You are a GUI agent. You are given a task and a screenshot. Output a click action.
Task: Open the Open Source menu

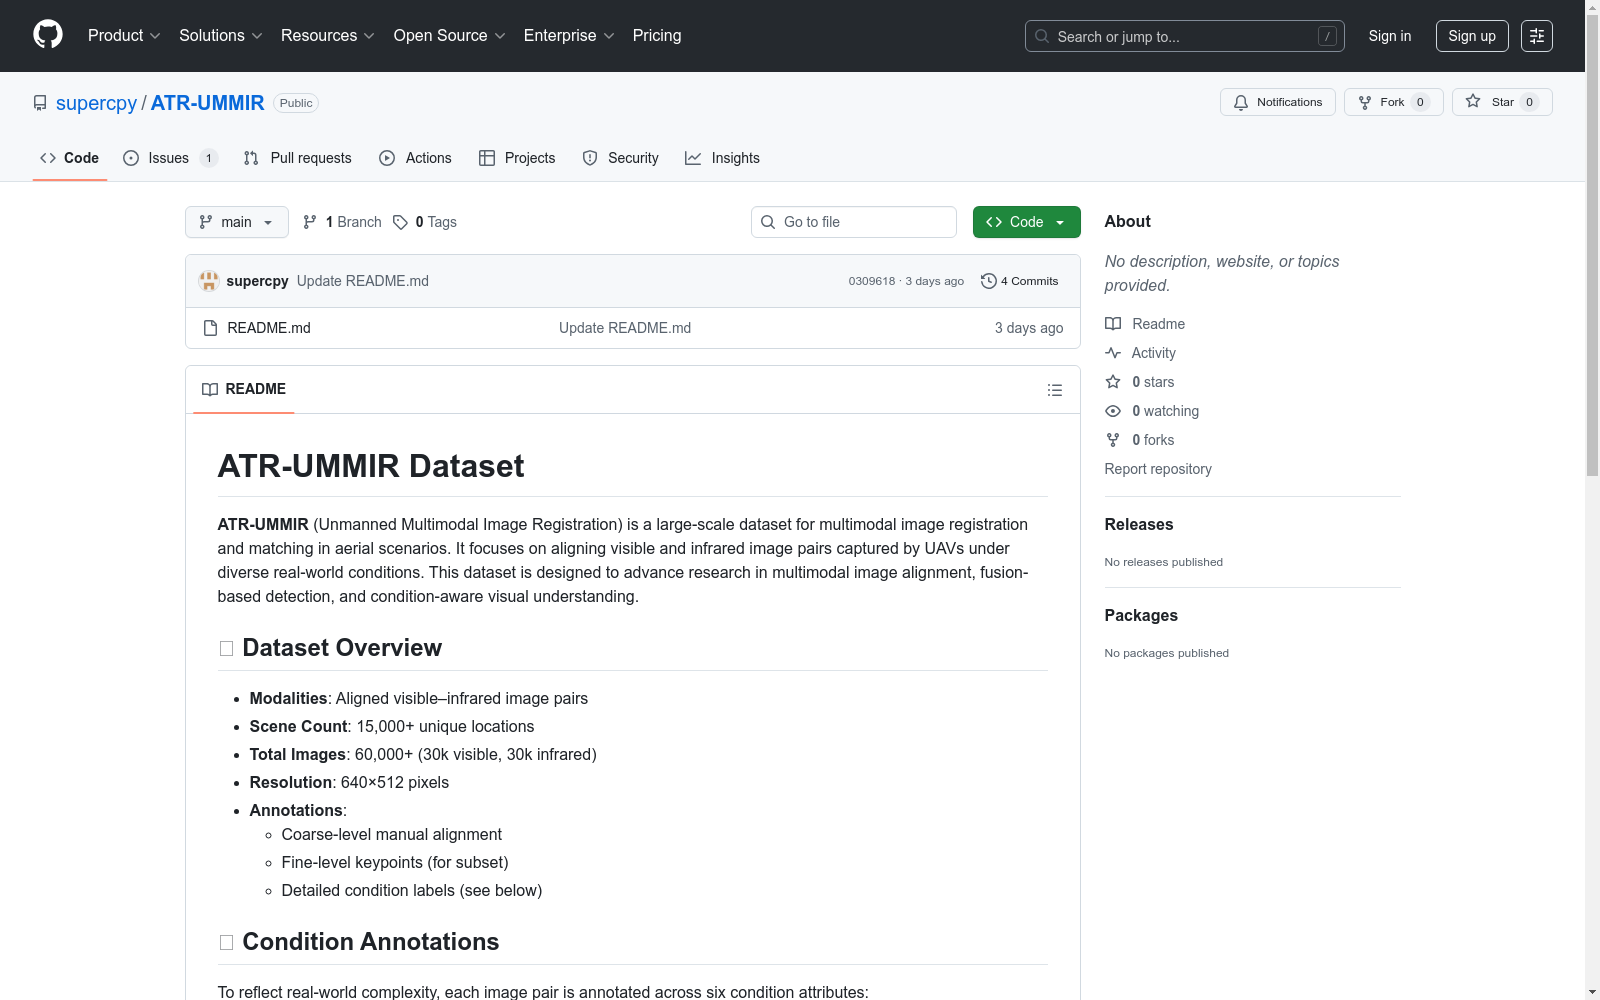coord(449,35)
